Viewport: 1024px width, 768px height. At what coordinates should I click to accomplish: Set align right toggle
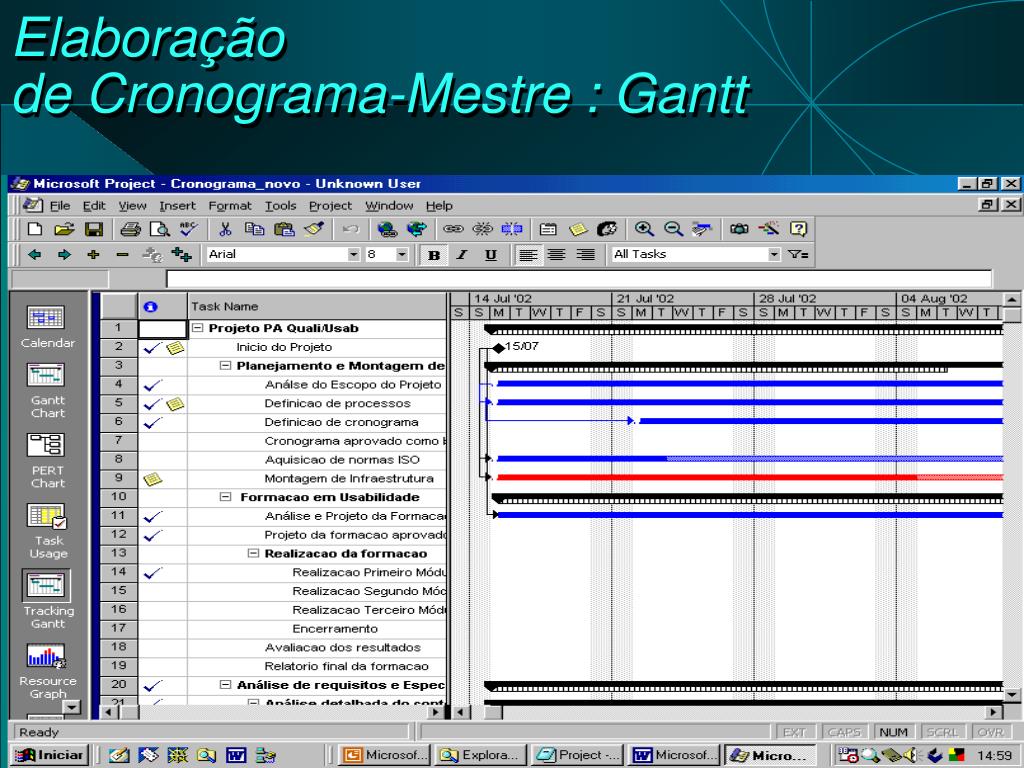coord(586,255)
